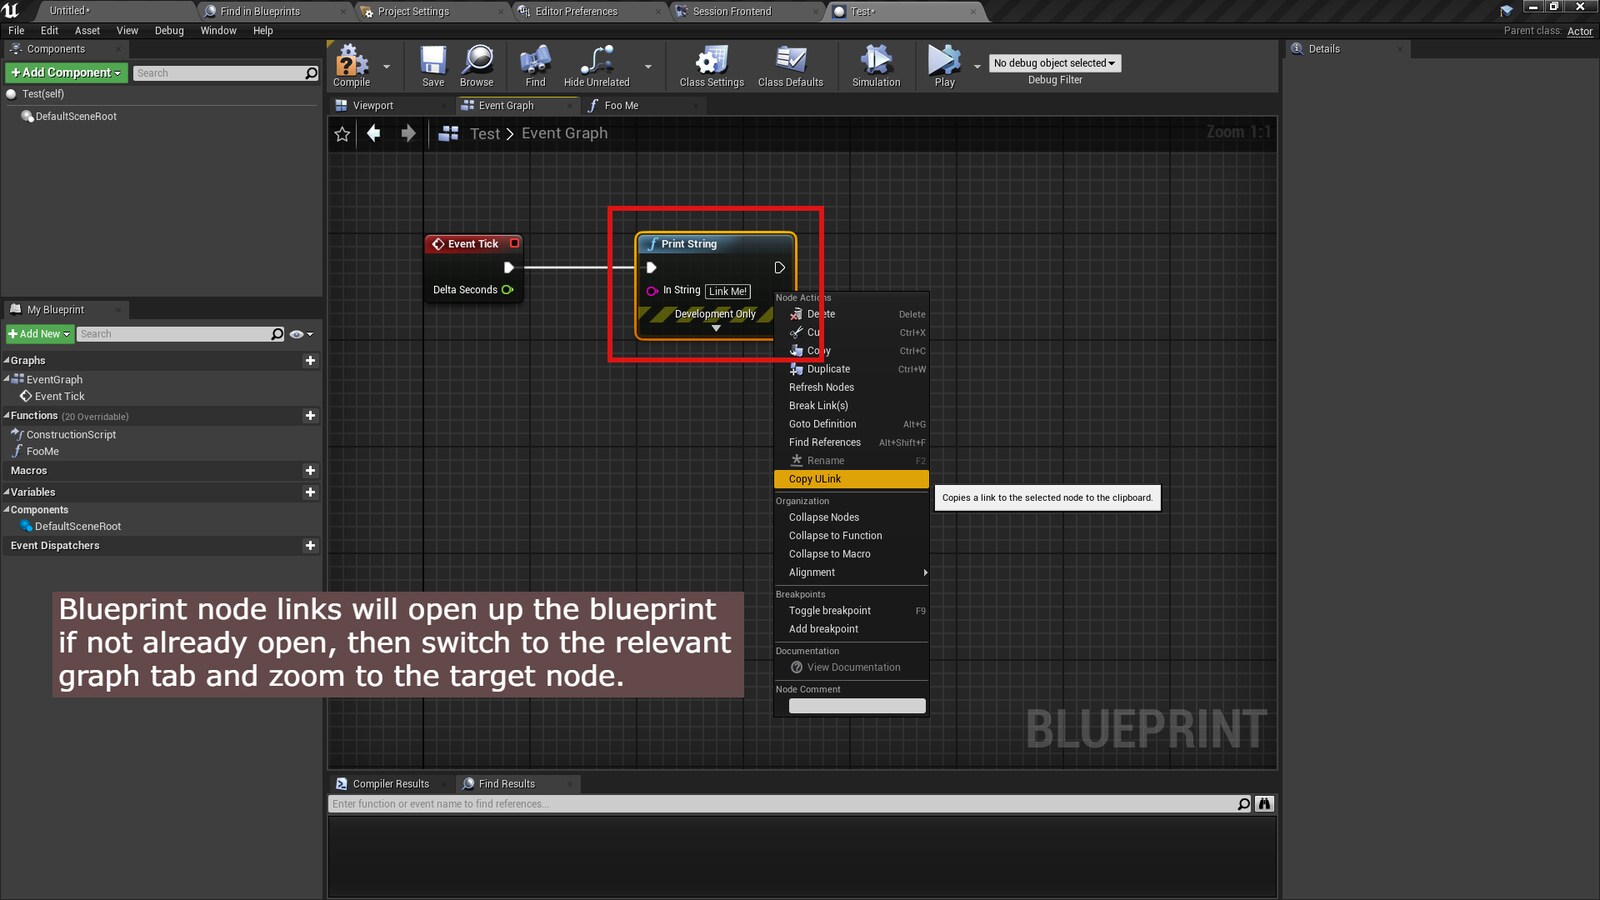Add new graph with plus icon
This screenshot has height=900, width=1600.
pos(310,360)
